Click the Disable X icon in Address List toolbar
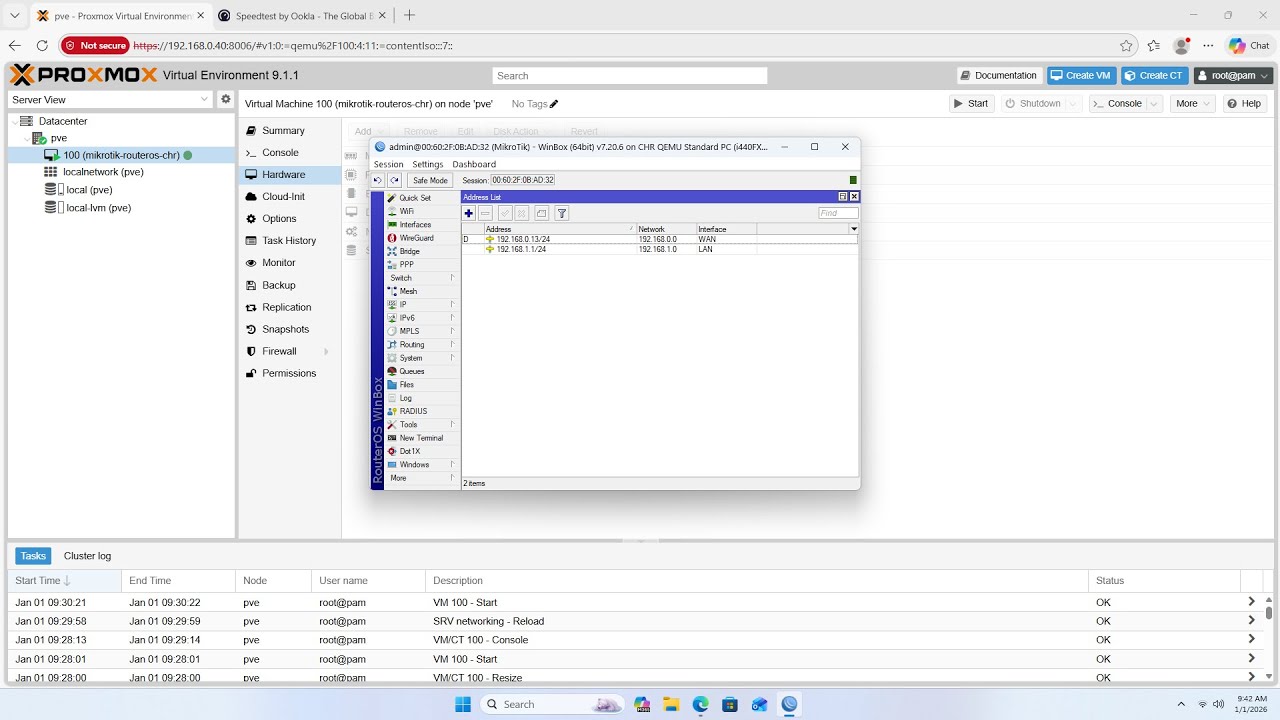1280x720 pixels. (521, 213)
